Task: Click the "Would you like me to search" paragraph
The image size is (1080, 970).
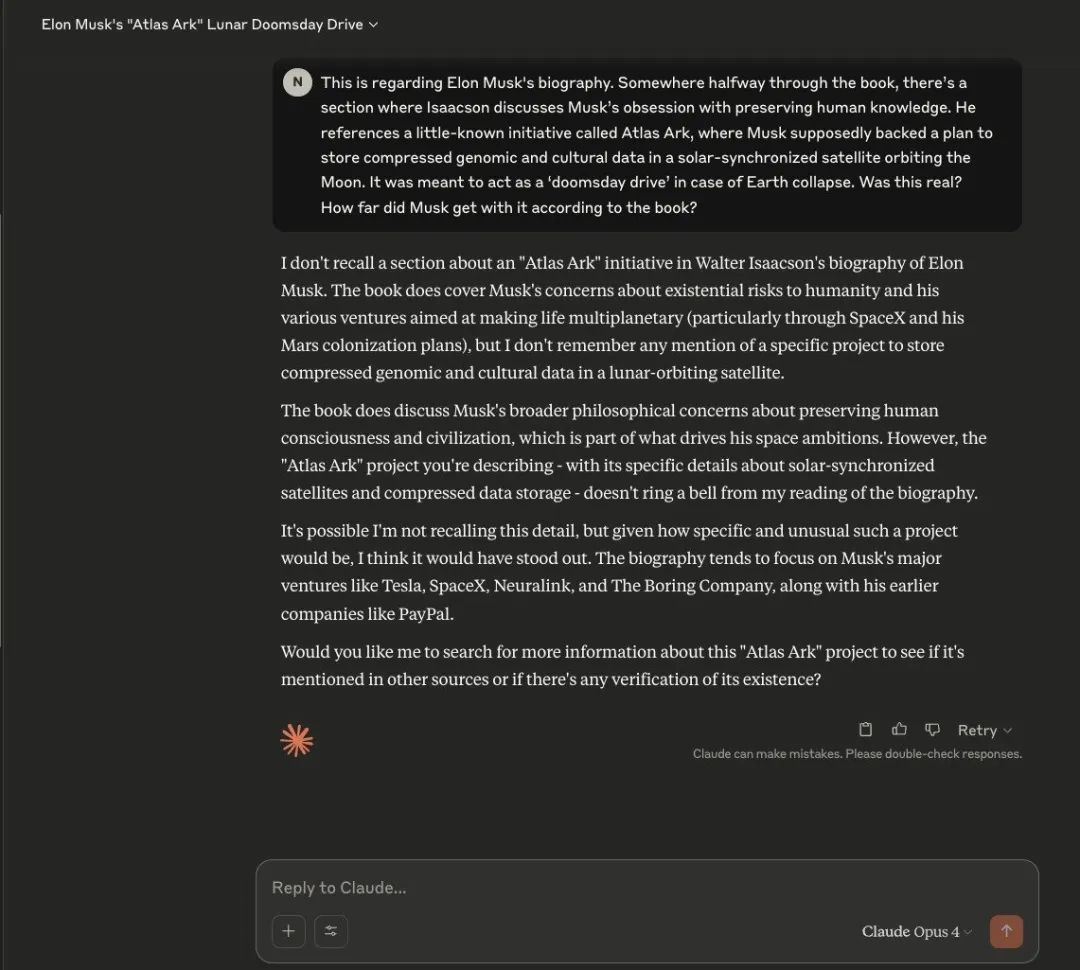Action: tap(623, 665)
